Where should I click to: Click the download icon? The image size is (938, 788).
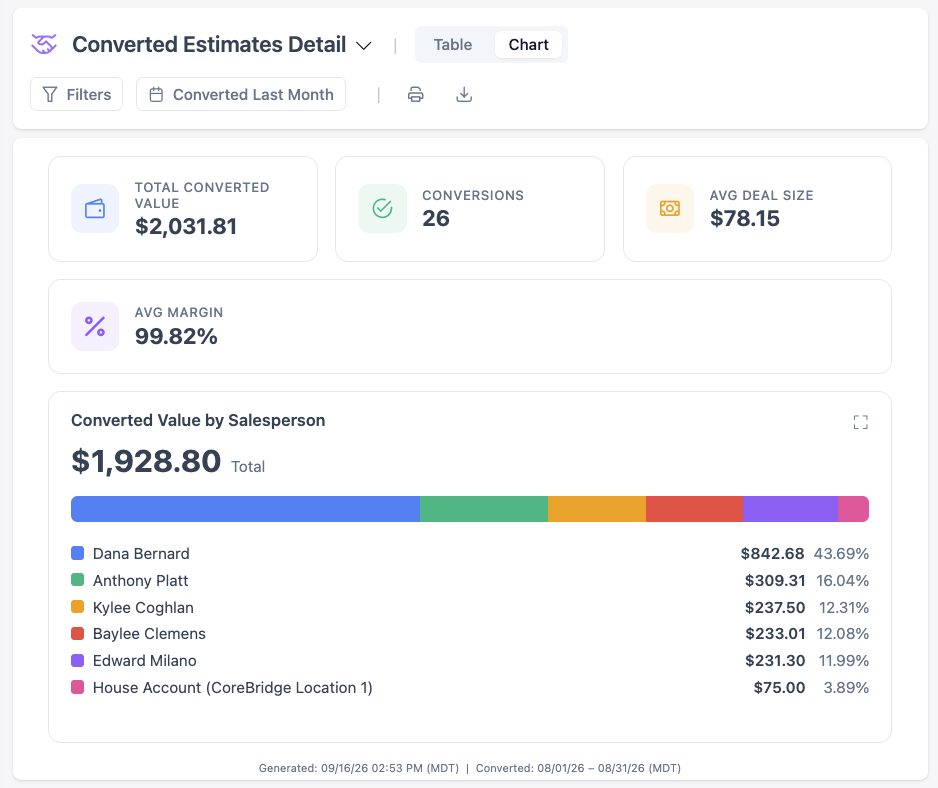(464, 95)
